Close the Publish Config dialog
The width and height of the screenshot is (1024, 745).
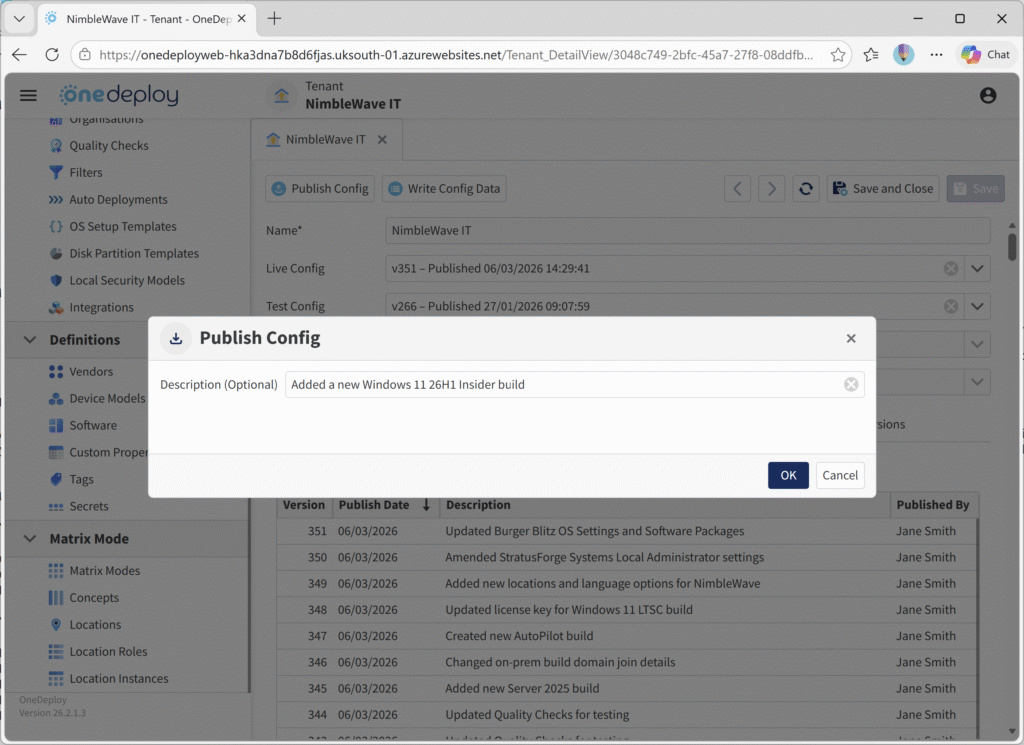(x=851, y=338)
